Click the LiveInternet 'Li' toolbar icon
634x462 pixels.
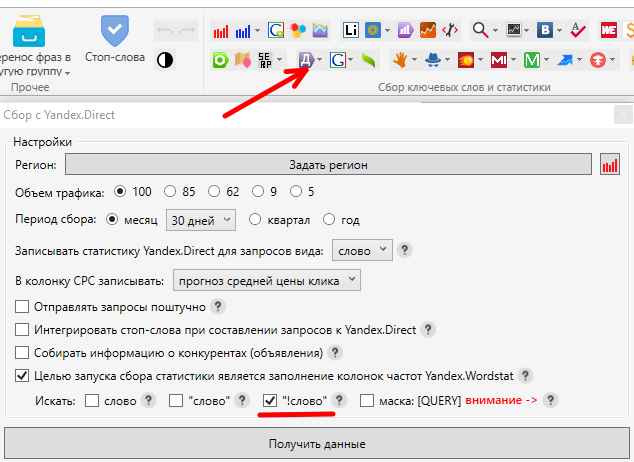tap(349, 31)
